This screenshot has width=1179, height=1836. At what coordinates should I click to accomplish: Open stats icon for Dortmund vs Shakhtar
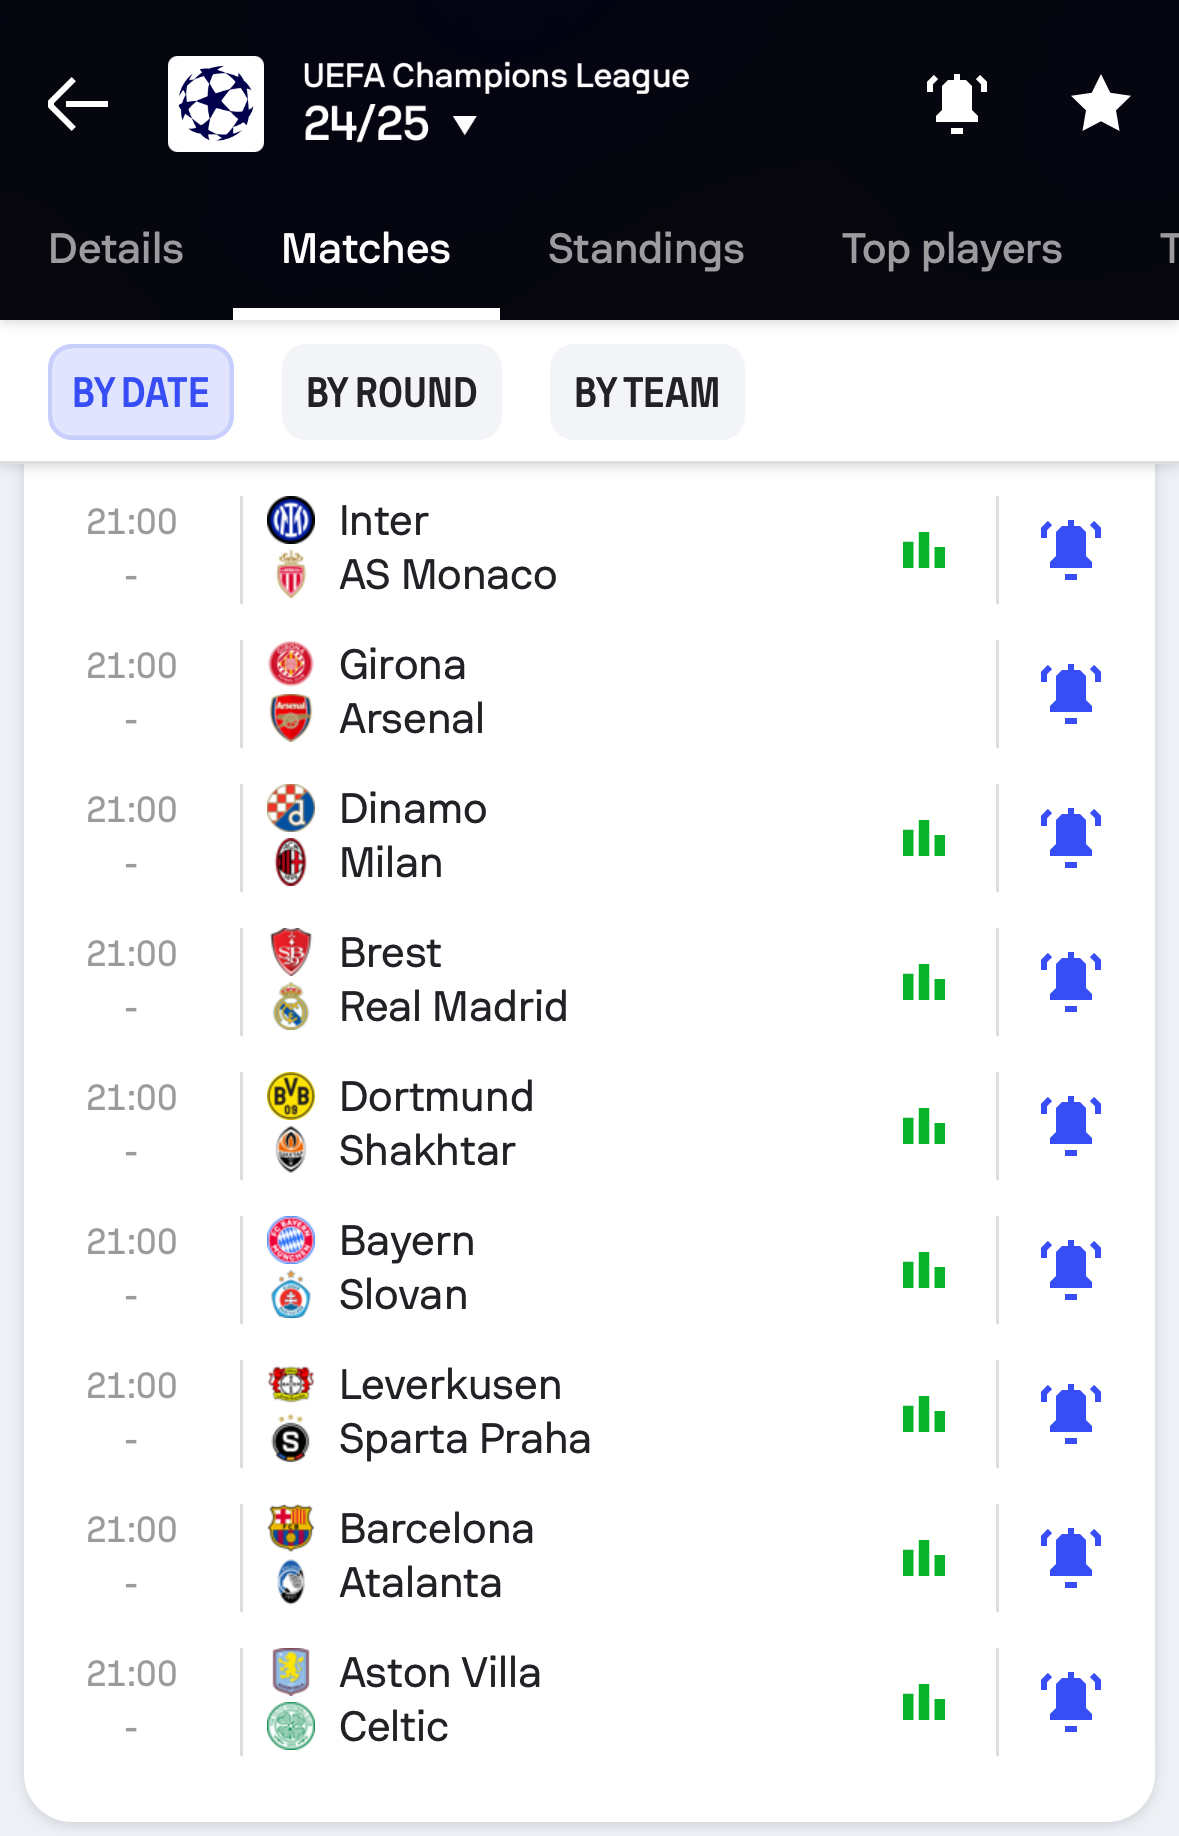924,1126
